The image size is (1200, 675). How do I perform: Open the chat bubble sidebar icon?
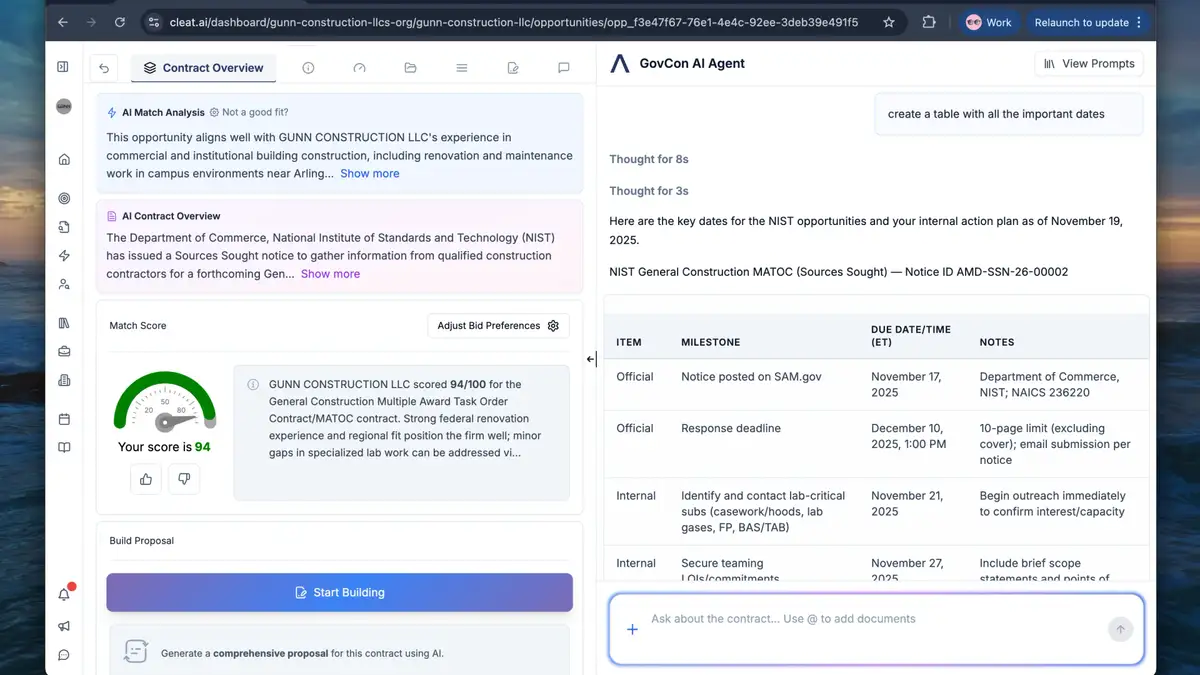tap(64, 655)
